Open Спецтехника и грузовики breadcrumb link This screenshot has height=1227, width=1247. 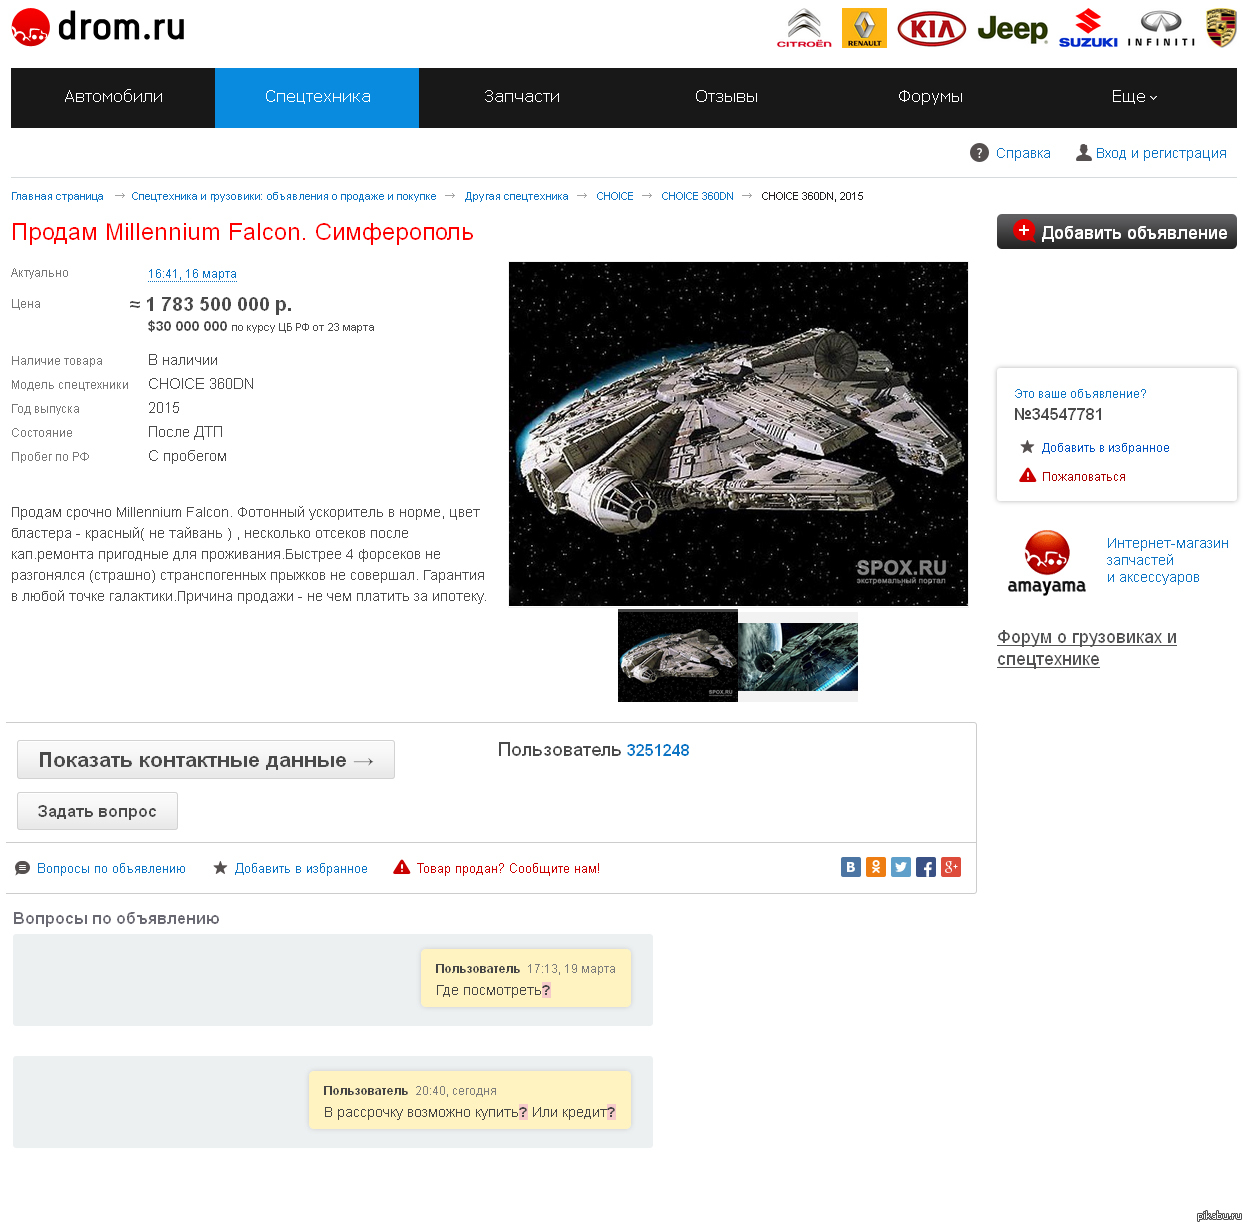pos(284,196)
